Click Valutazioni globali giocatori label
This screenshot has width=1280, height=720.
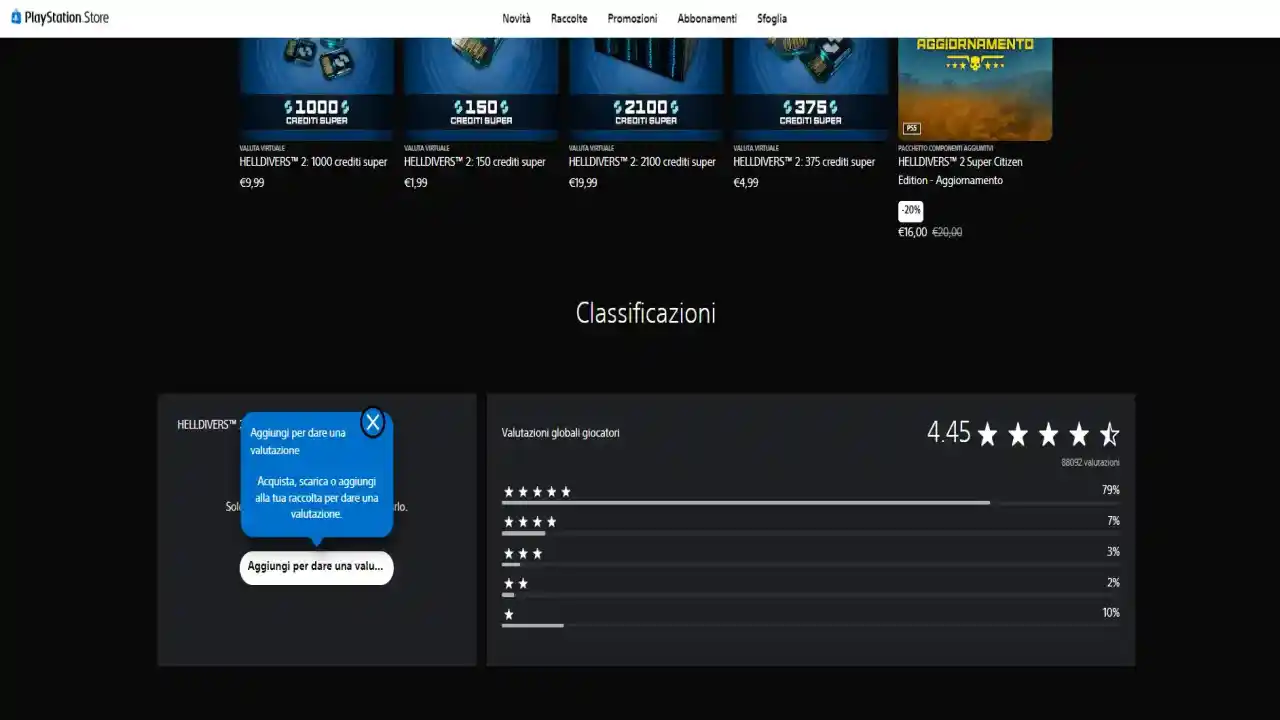(x=560, y=433)
